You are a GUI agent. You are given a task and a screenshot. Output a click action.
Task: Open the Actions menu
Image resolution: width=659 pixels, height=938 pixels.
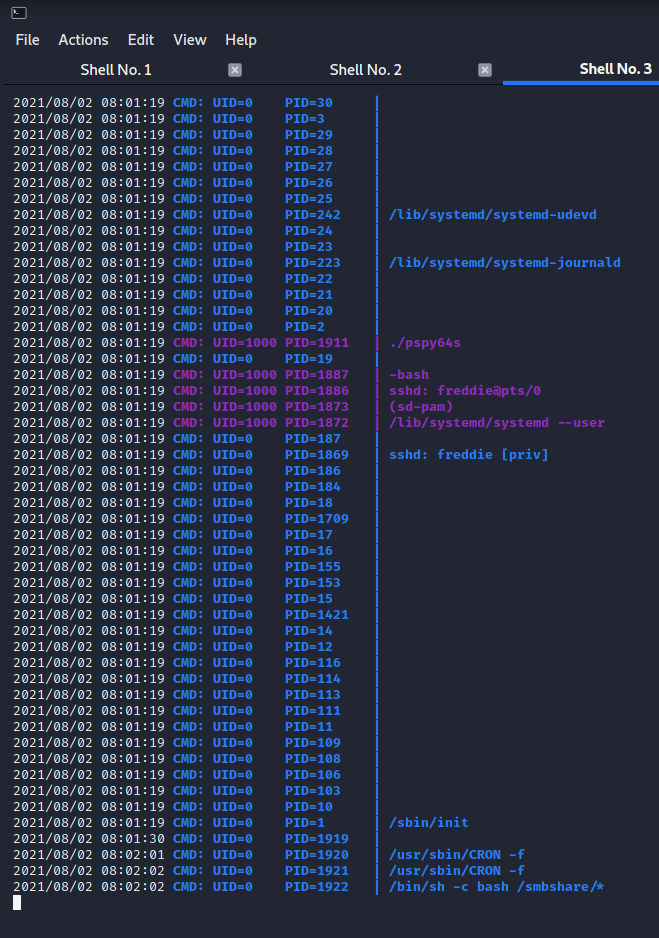[x=83, y=40]
